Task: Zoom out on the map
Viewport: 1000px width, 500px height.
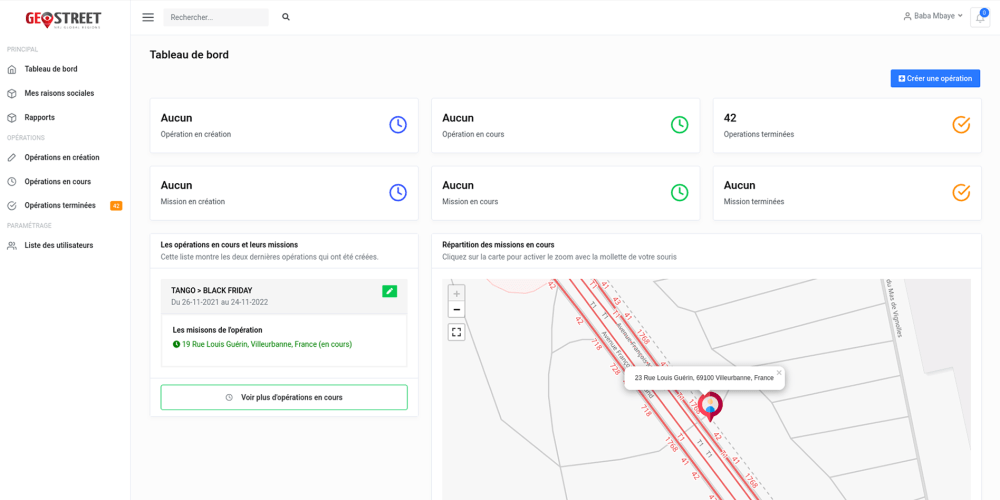Action: pyautogui.click(x=456, y=310)
